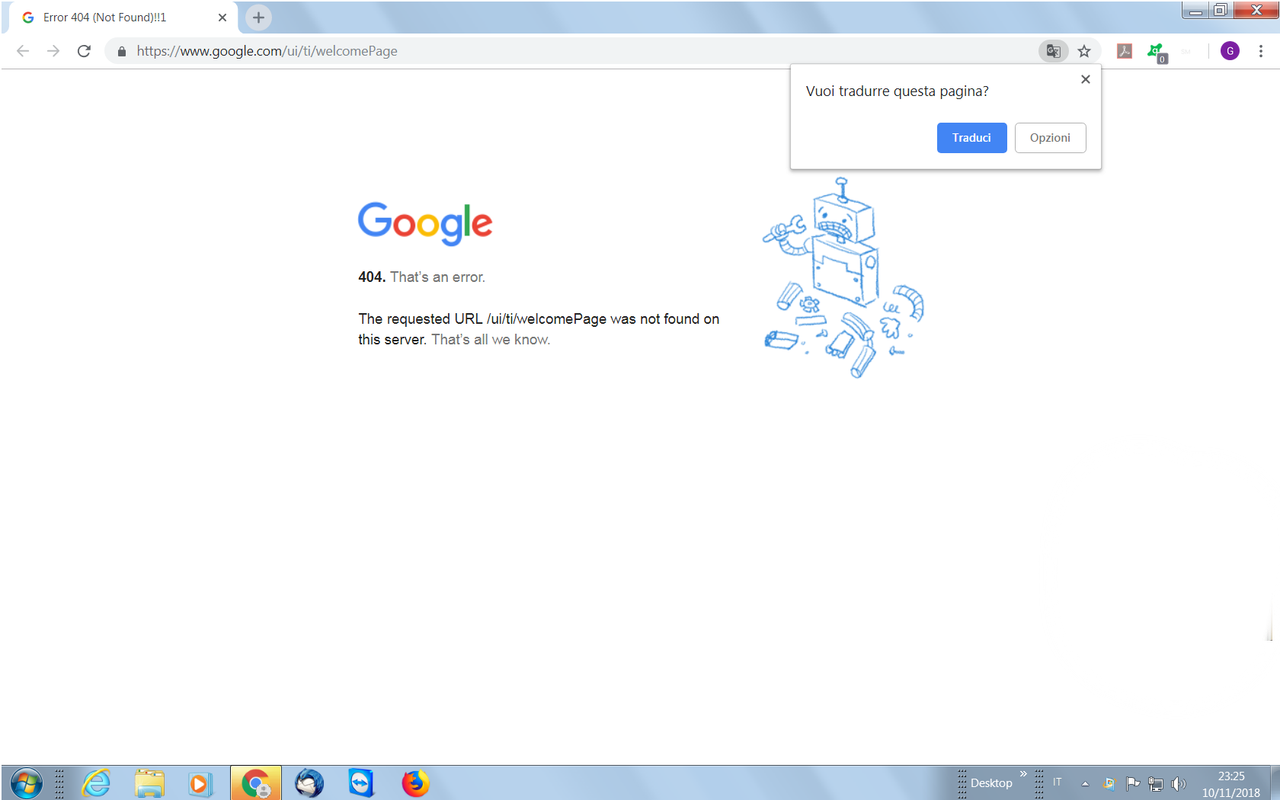1280x800 pixels.
Task: Bookmark this page with the star icon
Action: coord(1084,51)
